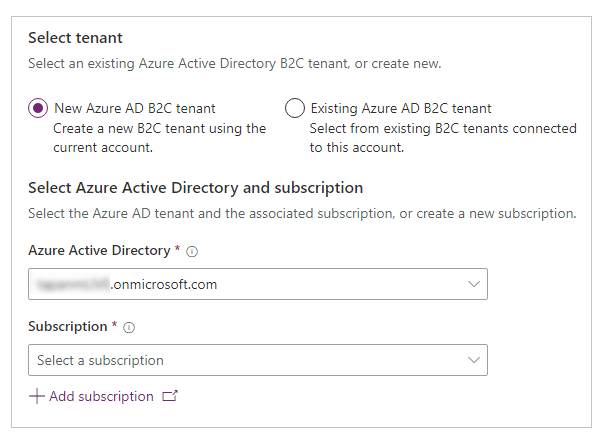The image size is (604, 440).
Task: Click the 'Create a new B2C tenant using the' description
Action: pos(159,128)
